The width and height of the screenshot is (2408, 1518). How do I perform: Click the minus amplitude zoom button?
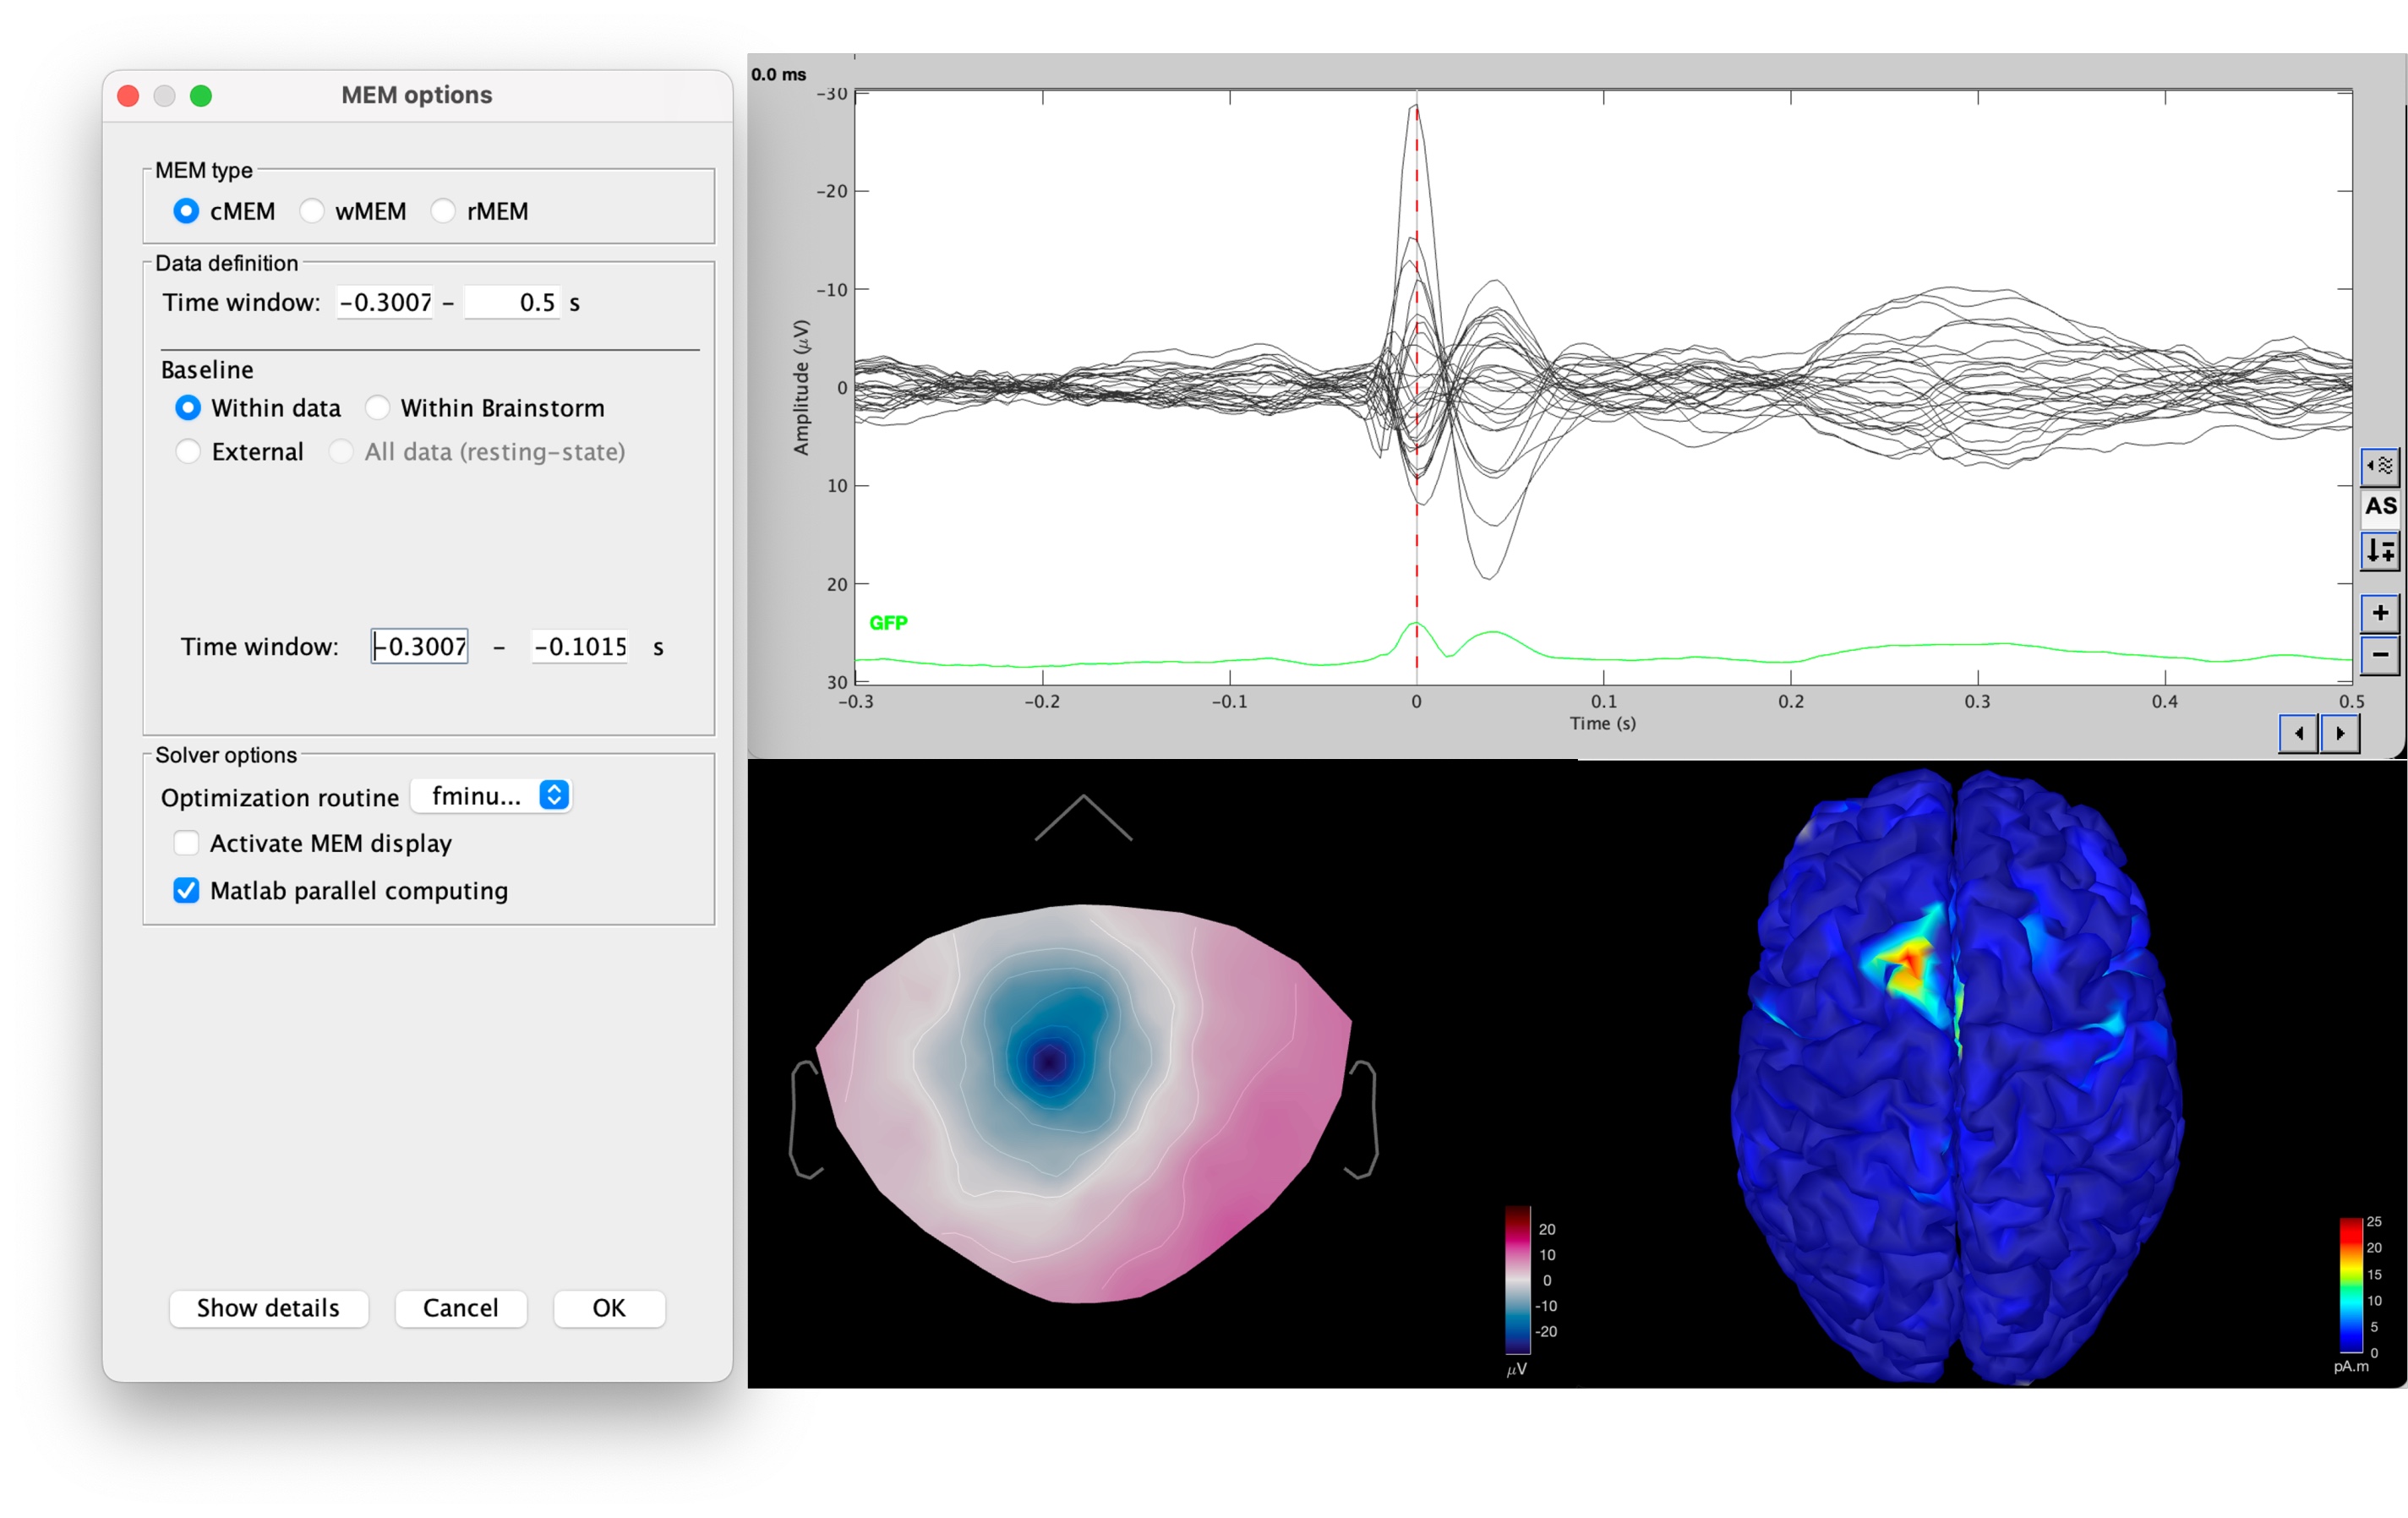[x=2379, y=655]
